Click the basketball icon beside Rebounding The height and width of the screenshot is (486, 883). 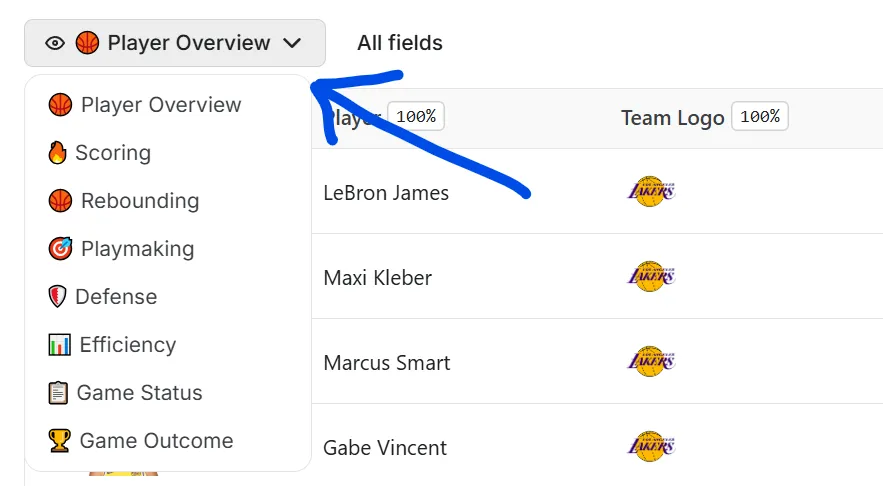[60, 201]
